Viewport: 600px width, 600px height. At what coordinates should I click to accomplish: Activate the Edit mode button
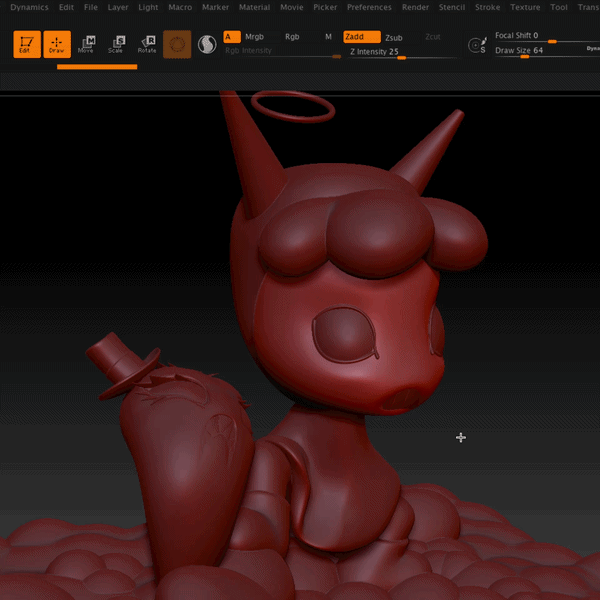coord(27,44)
